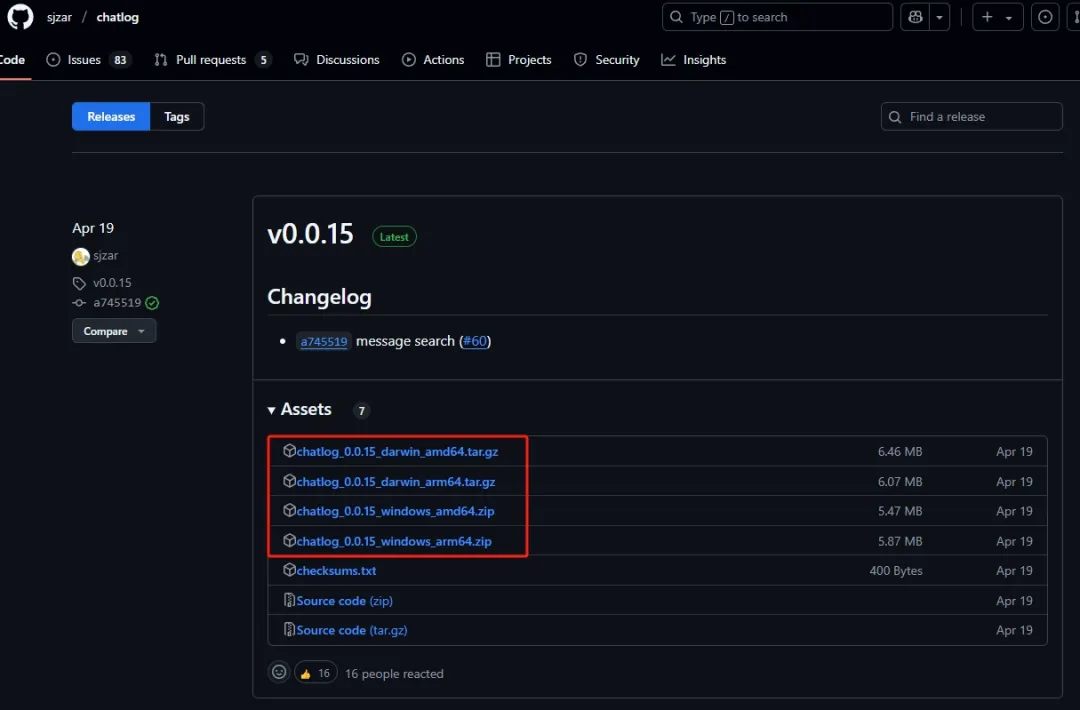Click the Pull requests count badge 5
Image resolution: width=1080 pixels, height=710 pixels.
263,60
